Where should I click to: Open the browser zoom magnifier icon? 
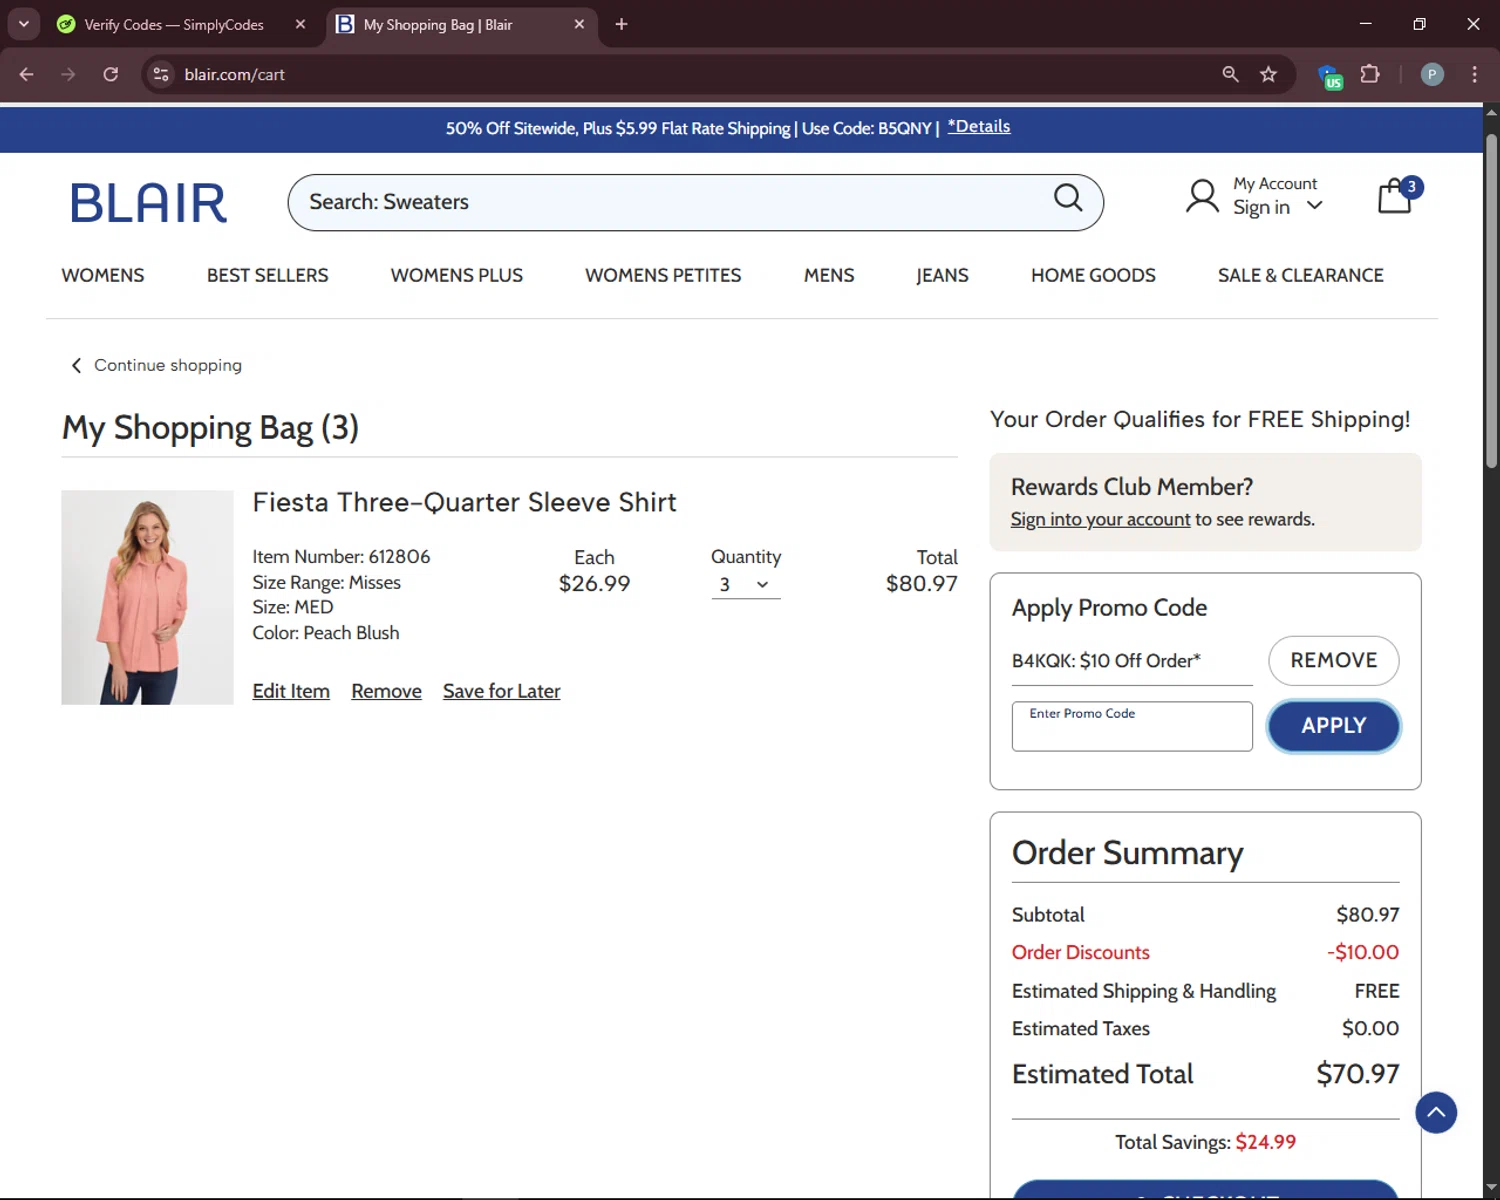pos(1230,74)
